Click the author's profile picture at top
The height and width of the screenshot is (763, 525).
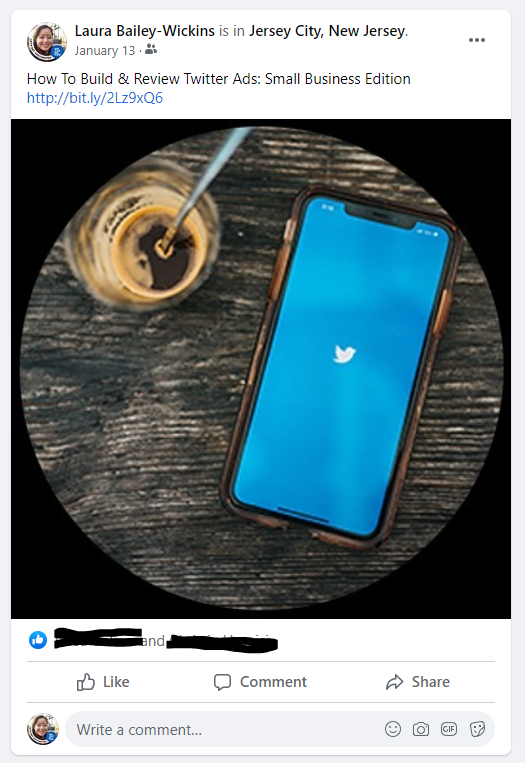click(46, 41)
